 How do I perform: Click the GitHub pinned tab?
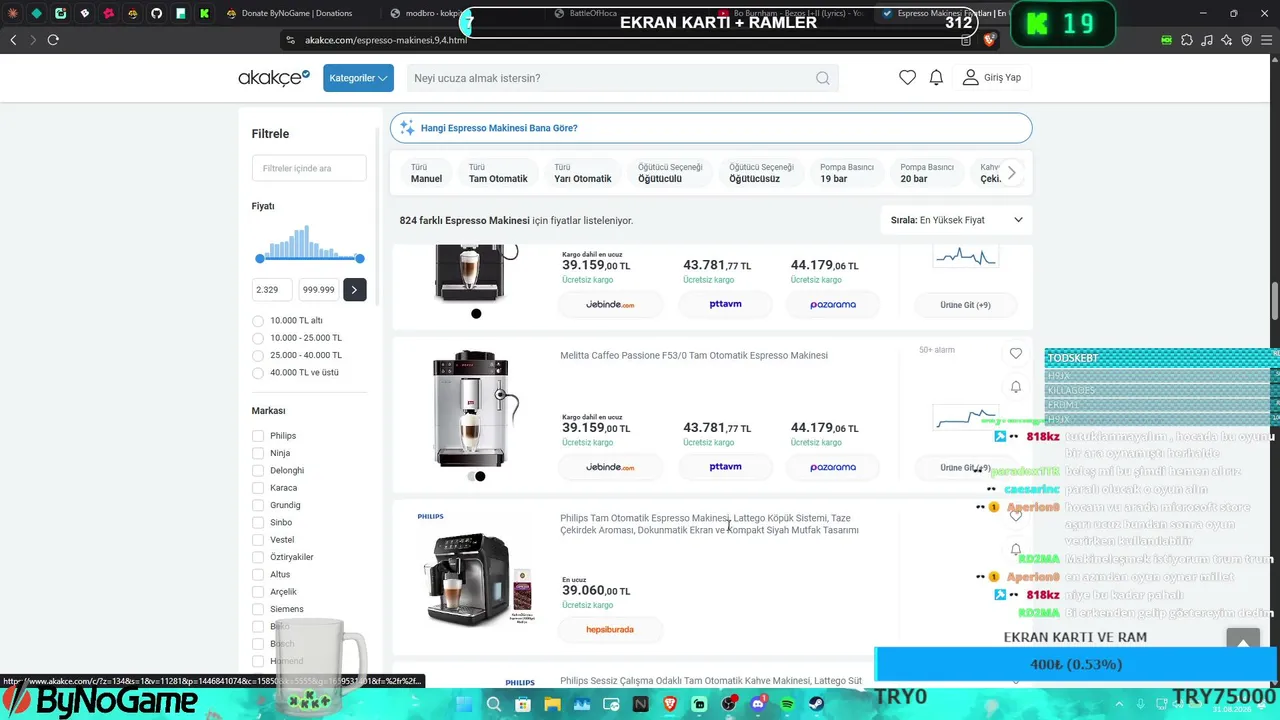pos(156,13)
